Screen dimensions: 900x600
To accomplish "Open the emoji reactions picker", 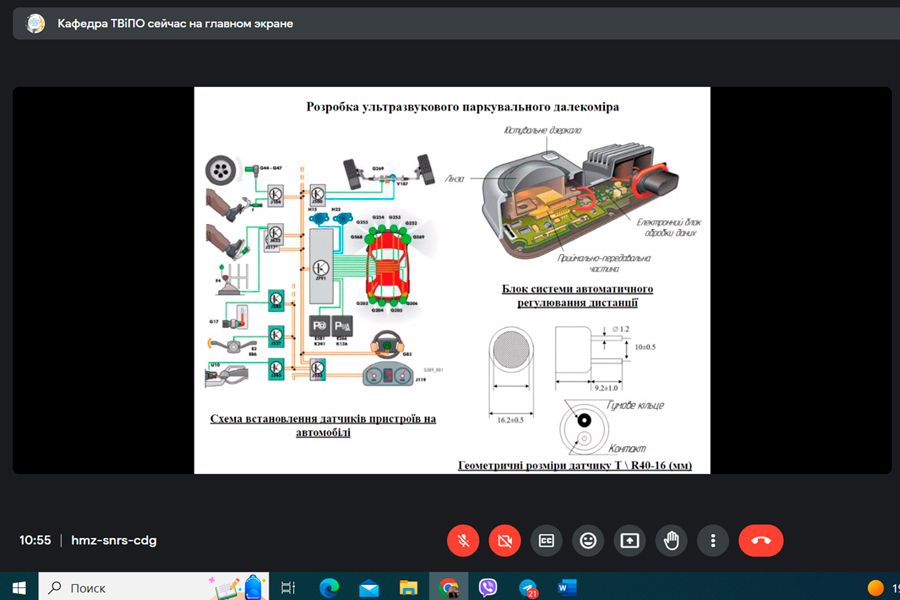I will [588, 540].
